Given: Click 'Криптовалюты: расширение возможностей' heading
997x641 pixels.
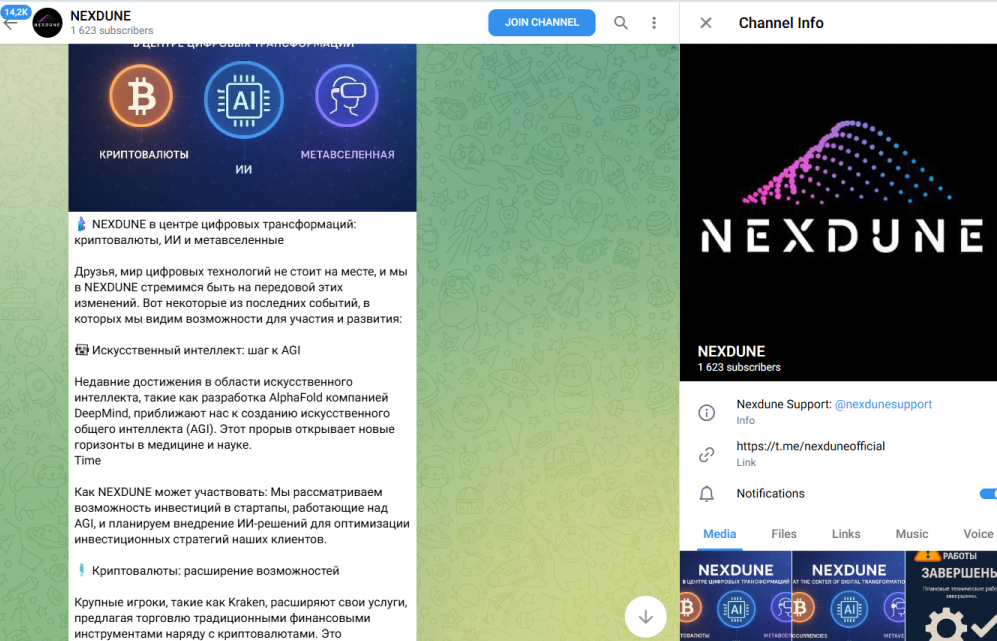Looking at the screenshot, I should tap(216, 570).
